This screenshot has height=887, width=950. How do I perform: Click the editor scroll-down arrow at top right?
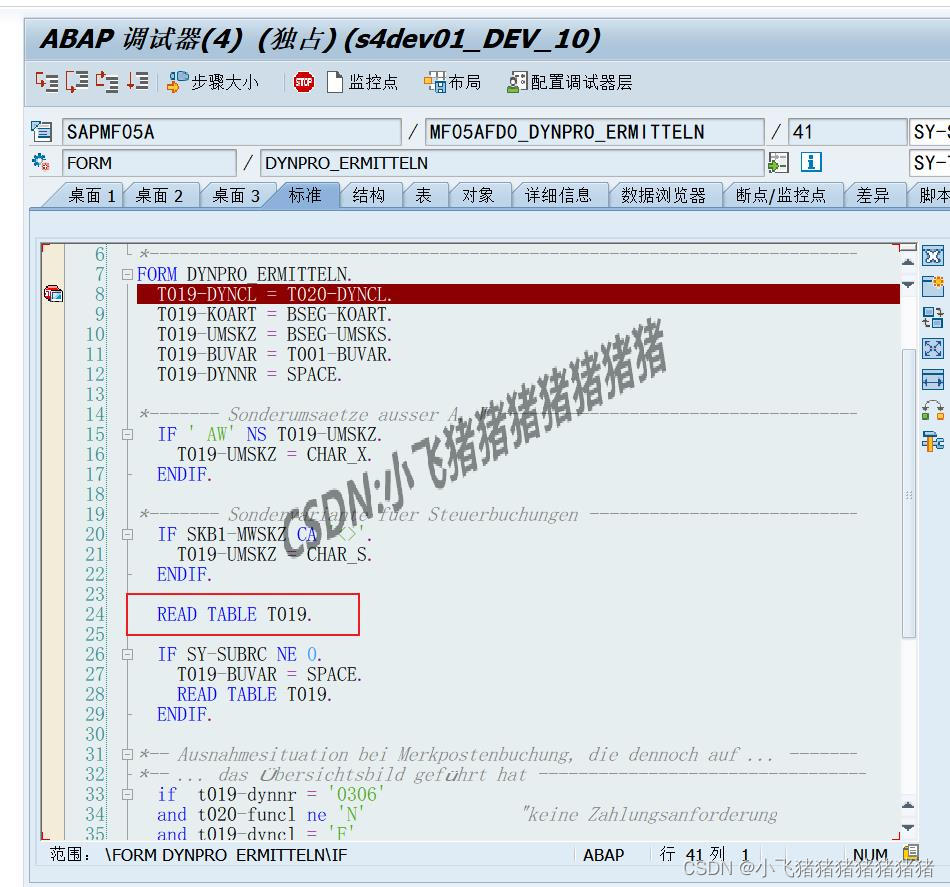(x=908, y=284)
